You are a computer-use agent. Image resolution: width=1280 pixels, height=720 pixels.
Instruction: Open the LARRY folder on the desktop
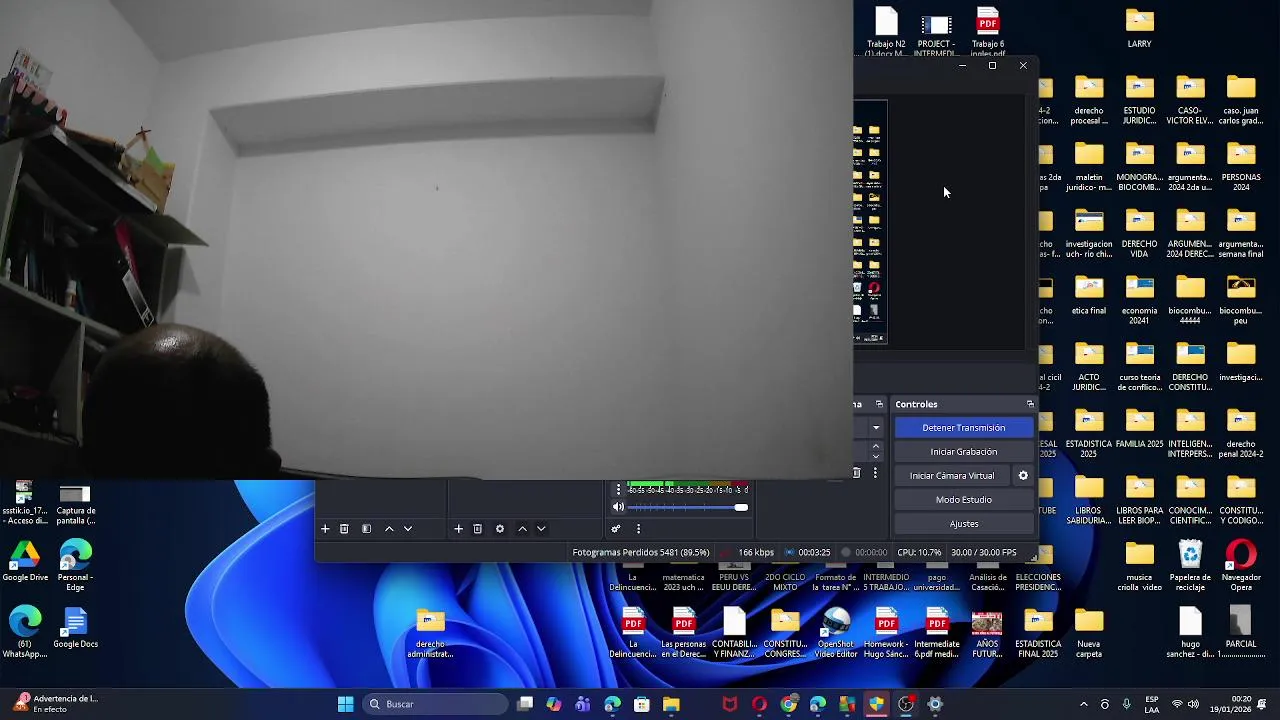point(1139,29)
